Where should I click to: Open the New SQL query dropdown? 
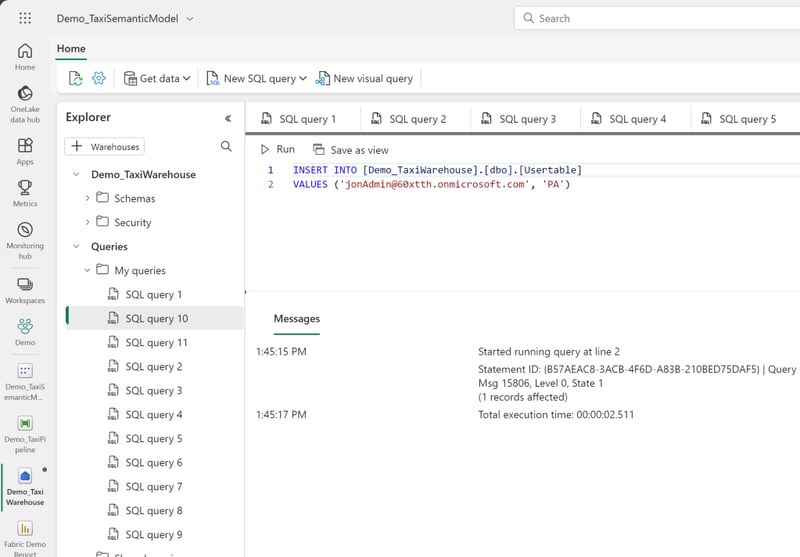tap(257, 79)
